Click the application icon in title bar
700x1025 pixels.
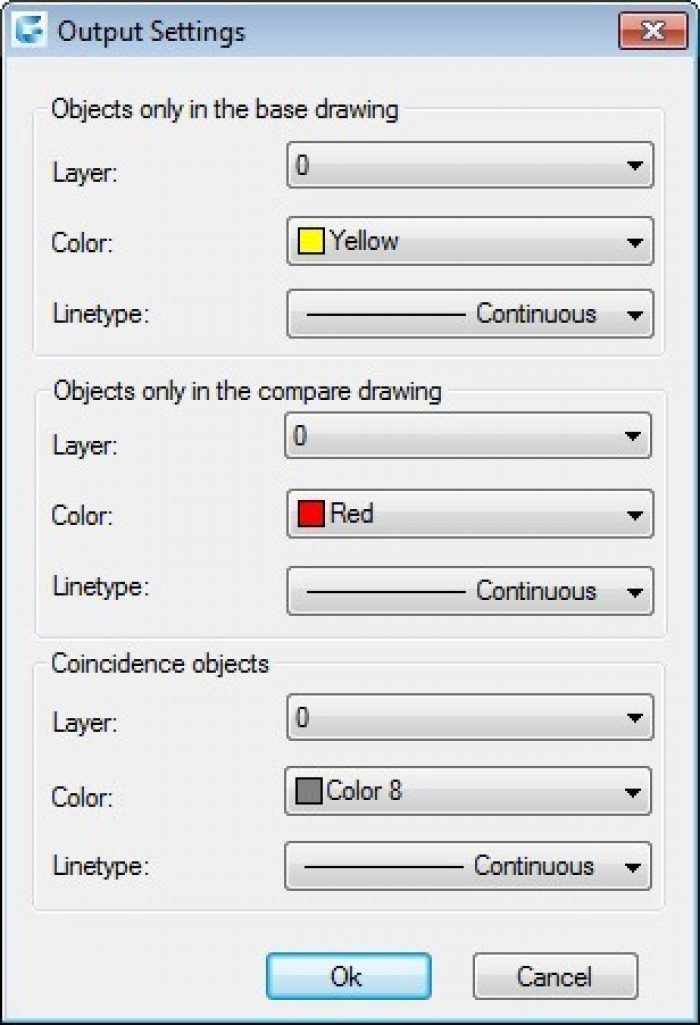(32, 30)
